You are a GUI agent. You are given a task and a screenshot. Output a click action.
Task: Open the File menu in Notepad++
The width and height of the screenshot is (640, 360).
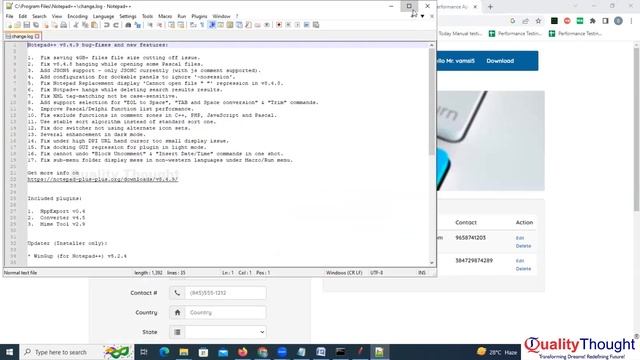pos(9,16)
